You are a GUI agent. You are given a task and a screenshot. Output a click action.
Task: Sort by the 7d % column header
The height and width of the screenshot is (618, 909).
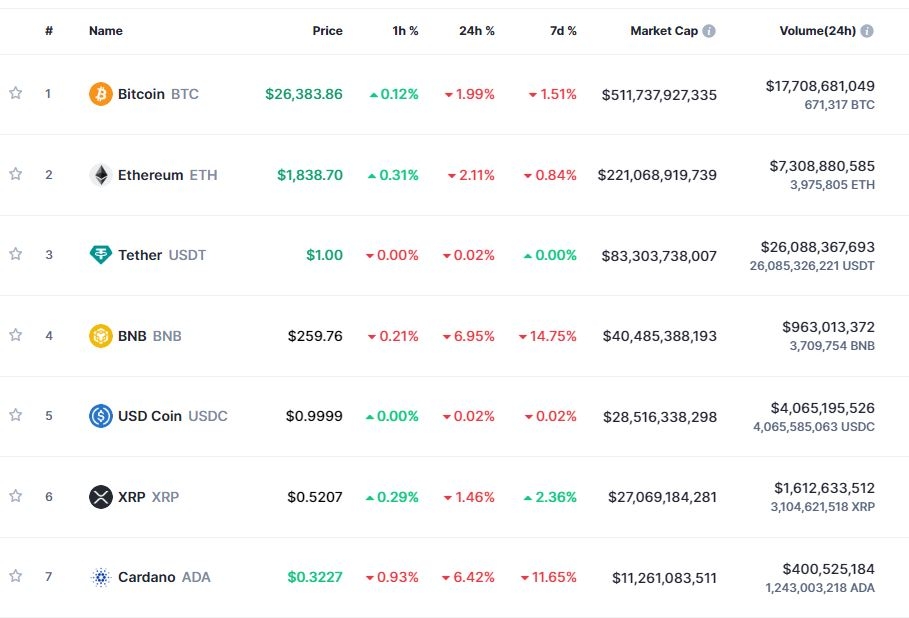[x=563, y=31]
